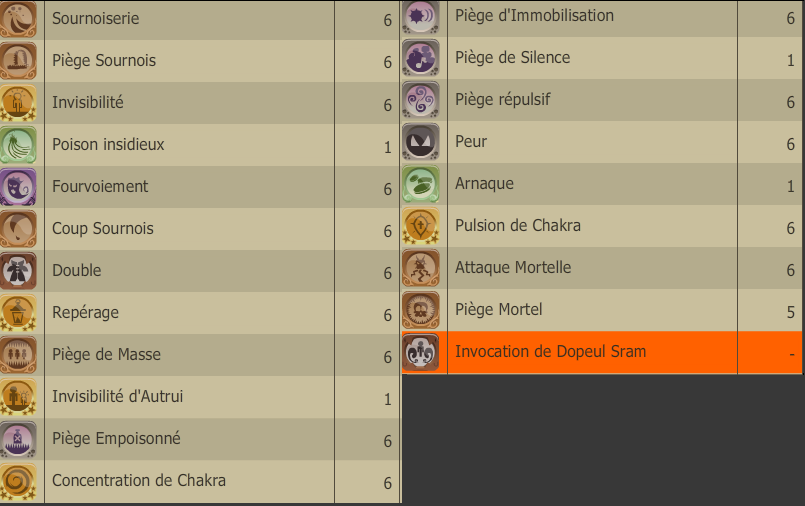
Task: Click the Pulsion de Chakra label
Action: 518,225
